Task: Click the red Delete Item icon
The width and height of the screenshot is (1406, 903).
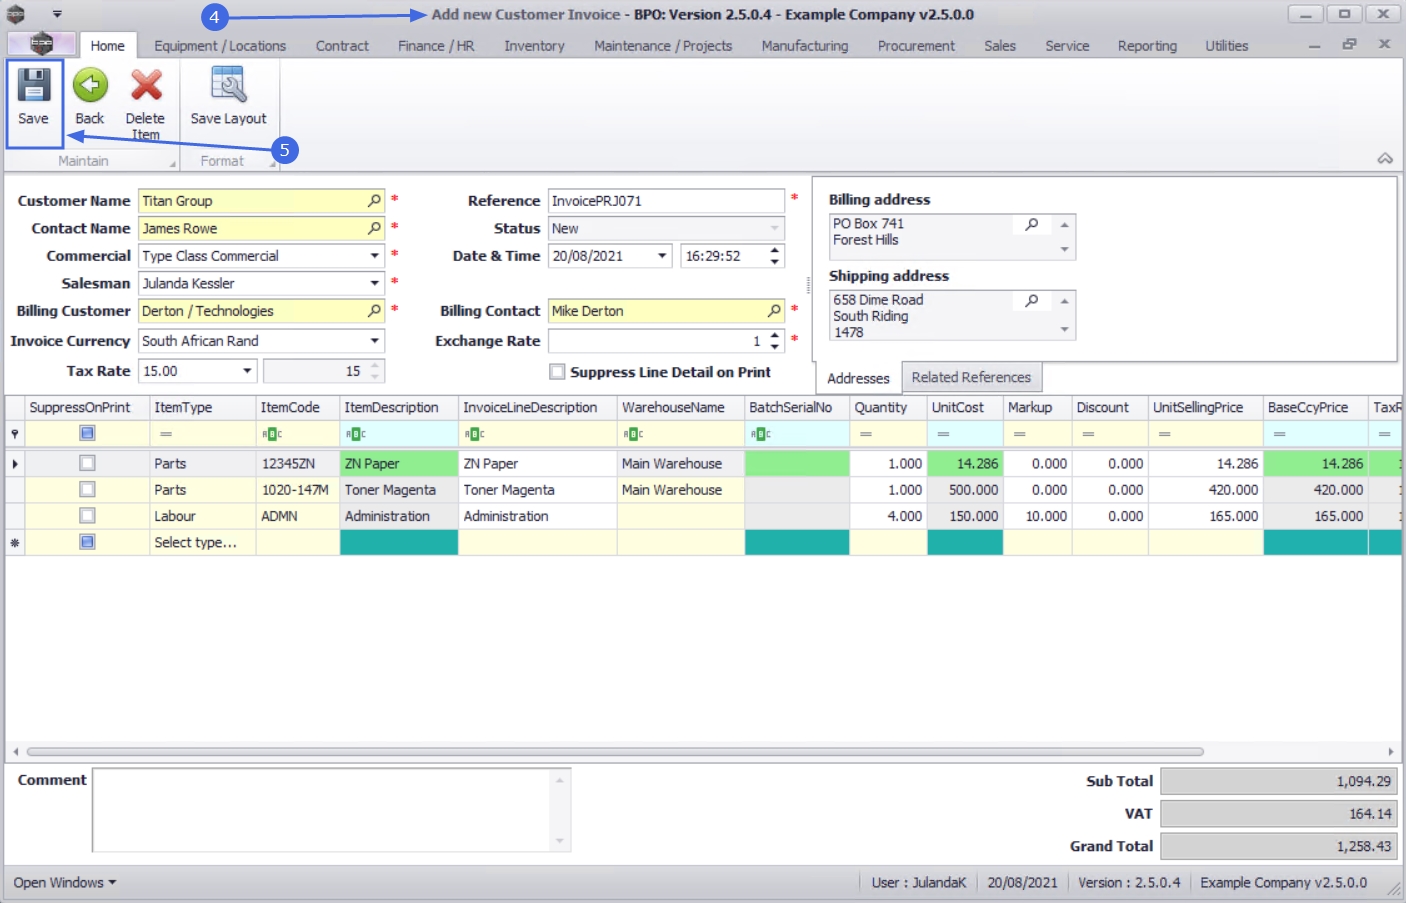Action: click(x=146, y=86)
